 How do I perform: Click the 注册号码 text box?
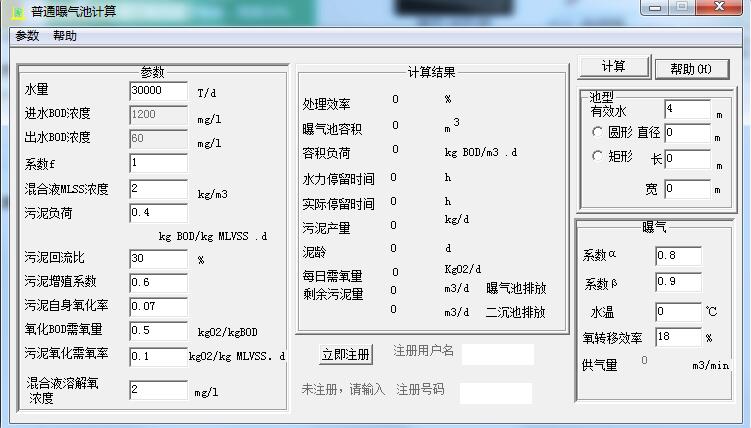click(496, 393)
